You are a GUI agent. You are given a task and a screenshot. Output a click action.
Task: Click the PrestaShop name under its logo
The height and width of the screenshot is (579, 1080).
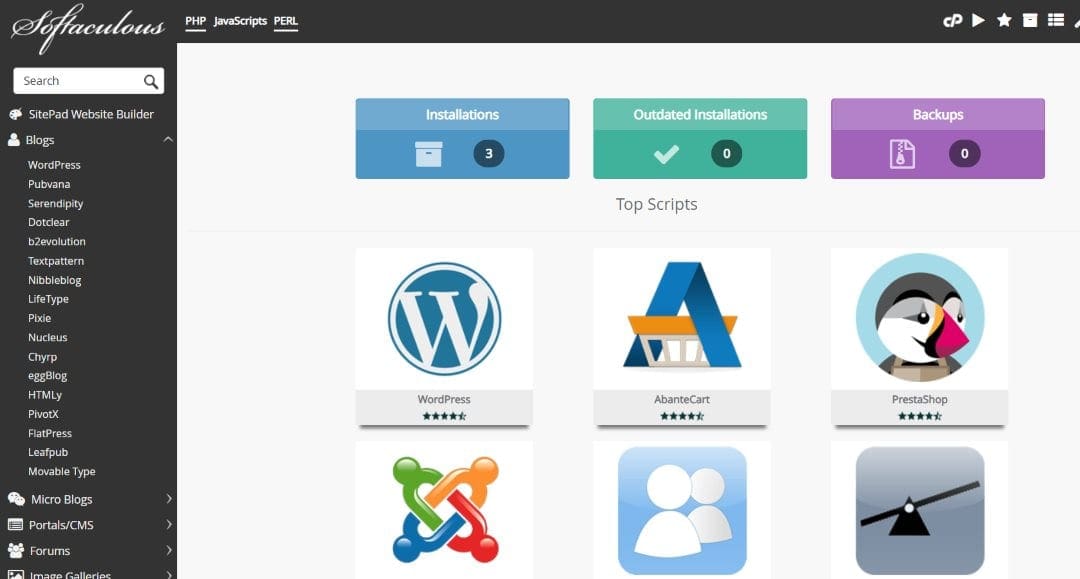[x=920, y=399]
